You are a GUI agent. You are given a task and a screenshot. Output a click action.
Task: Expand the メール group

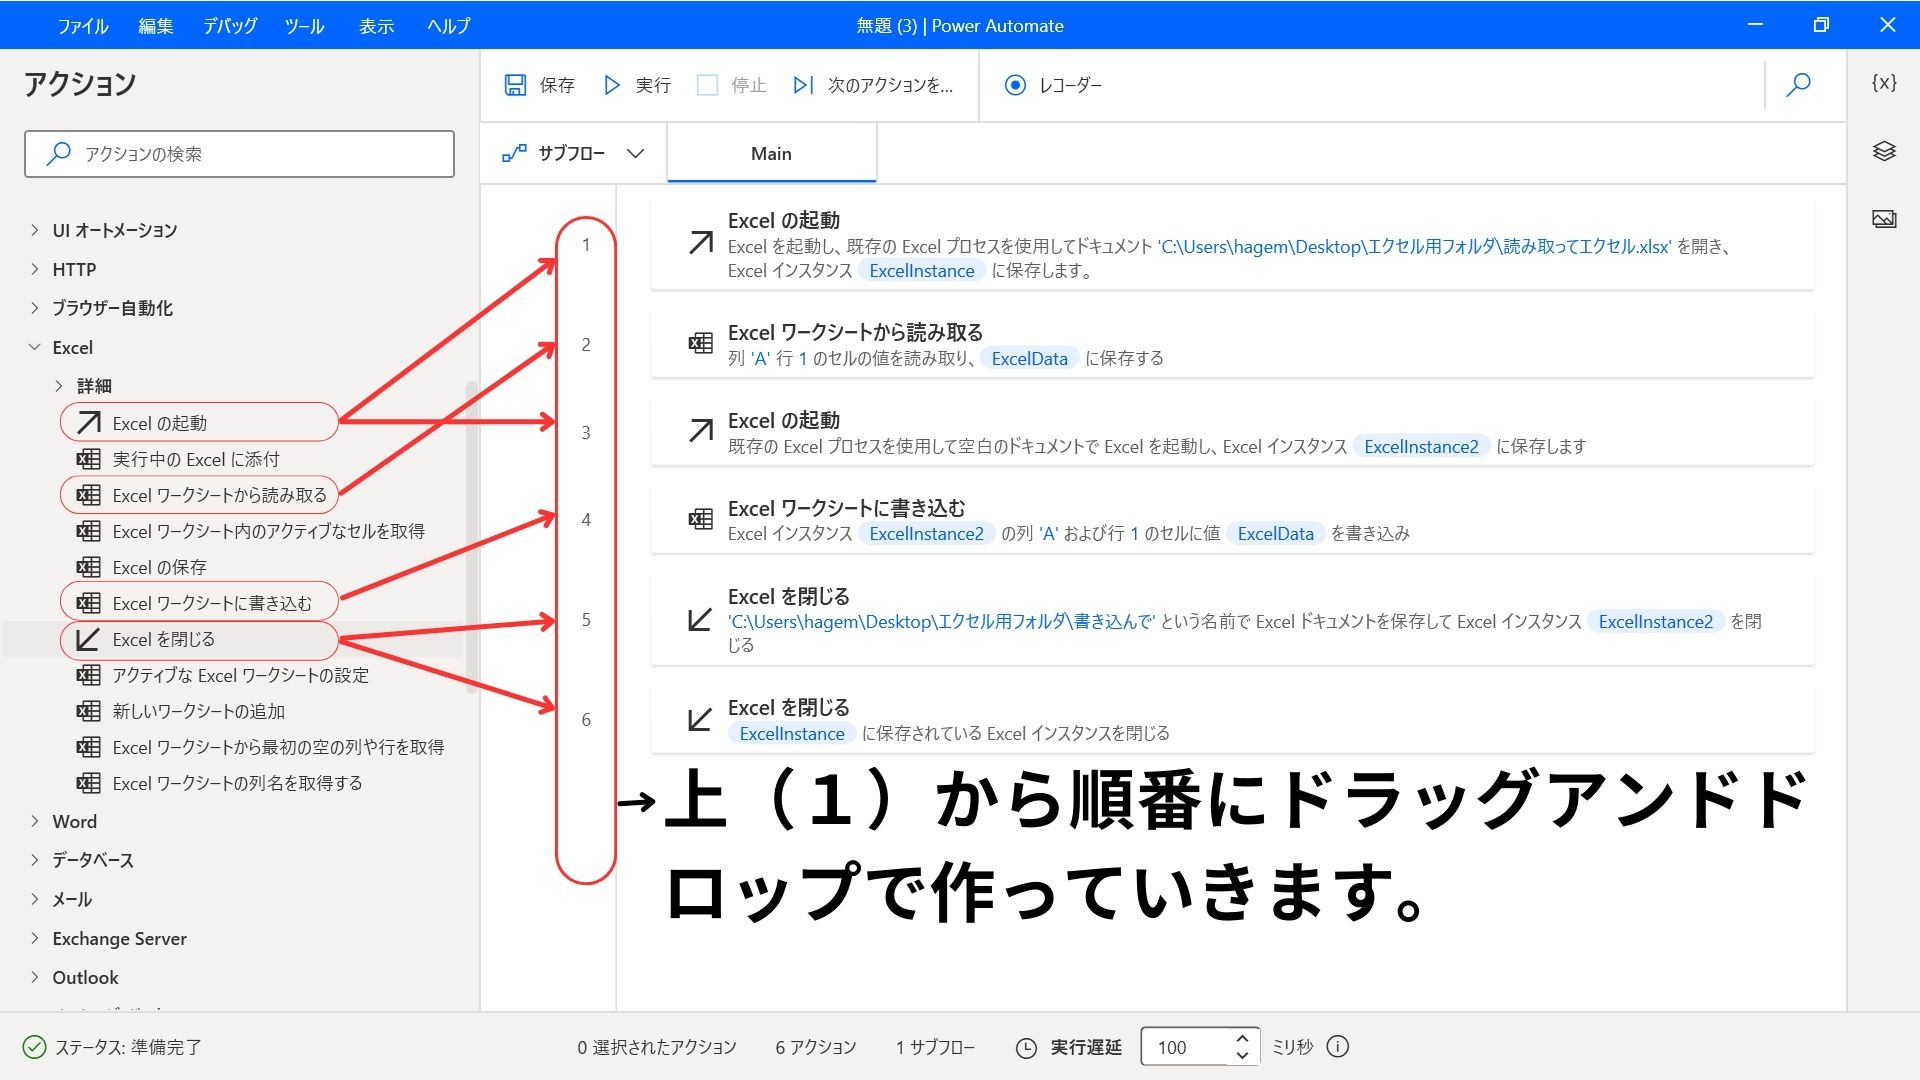34,899
